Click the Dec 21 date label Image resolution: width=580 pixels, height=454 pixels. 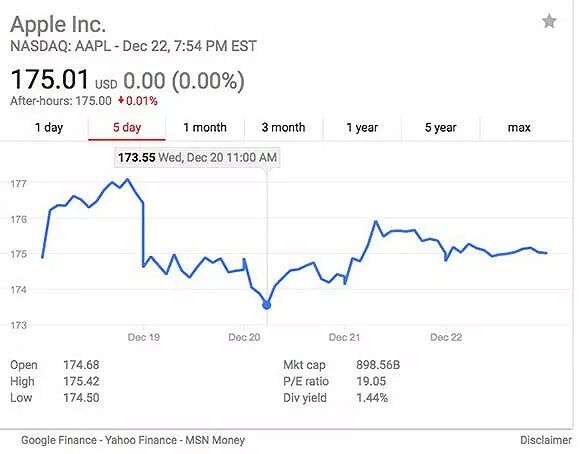[344, 337]
